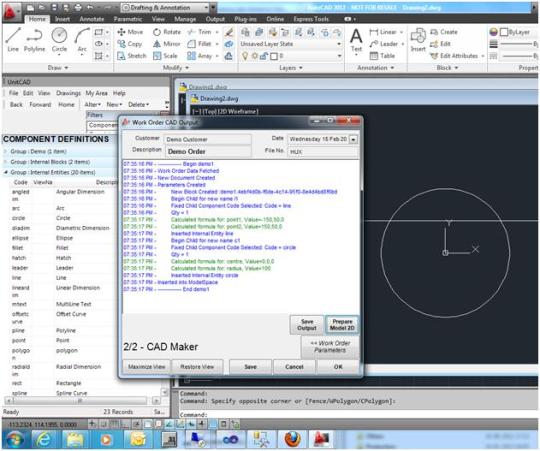The image size is (540, 451).
Task: Click the Stretch tool in Modify
Action: tap(132, 56)
